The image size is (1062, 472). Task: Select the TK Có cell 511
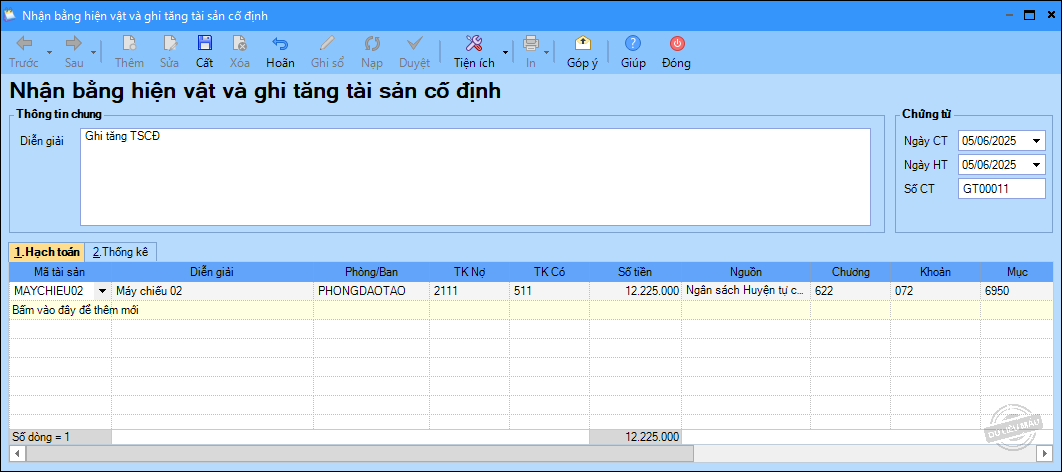pyautogui.click(x=549, y=291)
